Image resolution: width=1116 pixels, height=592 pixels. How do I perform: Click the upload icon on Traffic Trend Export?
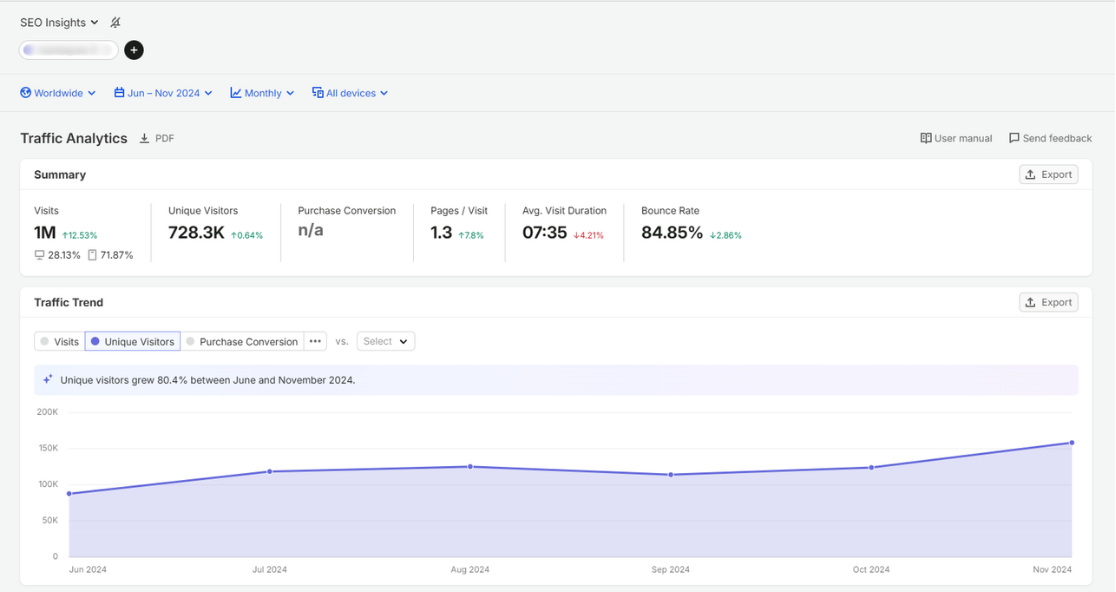click(x=1030, y=302)
